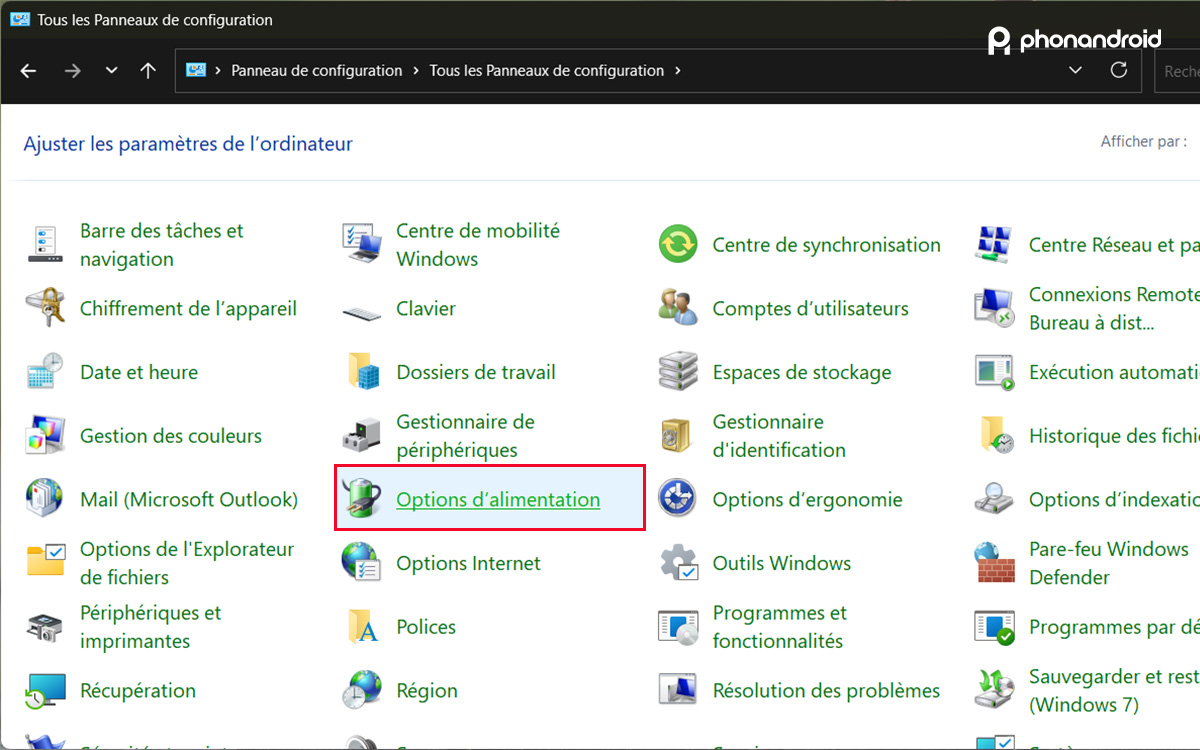This screenshot has height=750, width=1200.
Task: Open Résolution des problèmes link
Action: 826,691
